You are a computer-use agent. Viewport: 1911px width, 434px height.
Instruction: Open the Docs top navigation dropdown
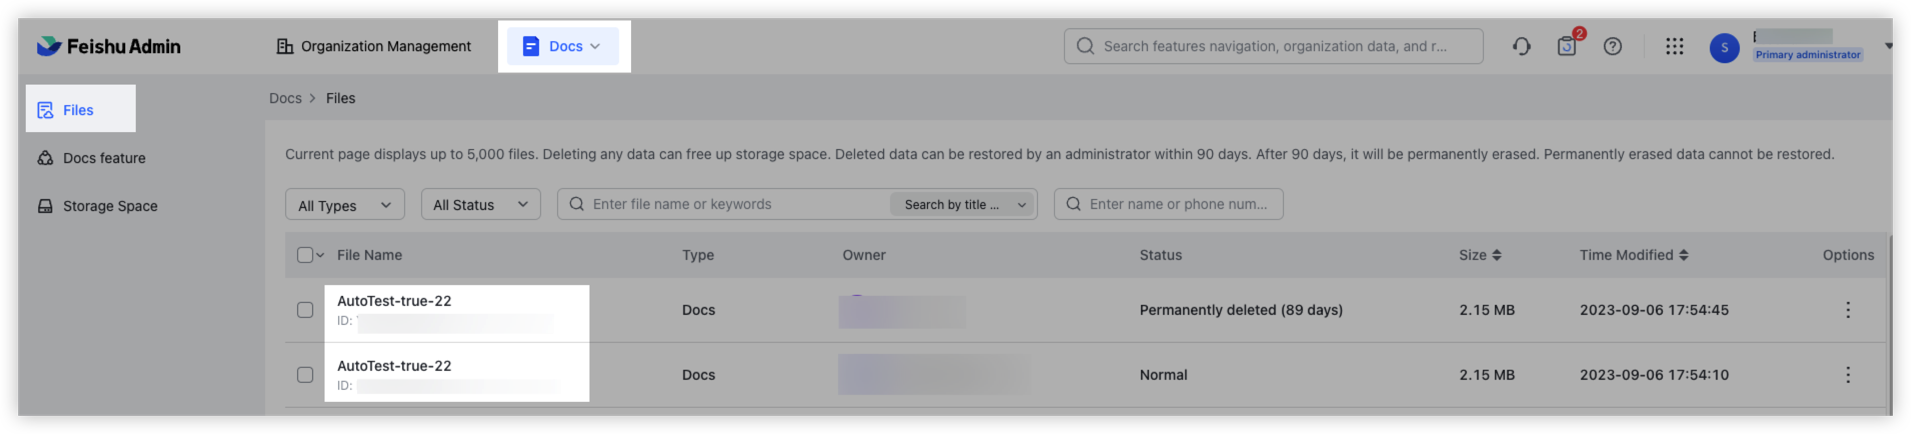(x=563, y=46)
